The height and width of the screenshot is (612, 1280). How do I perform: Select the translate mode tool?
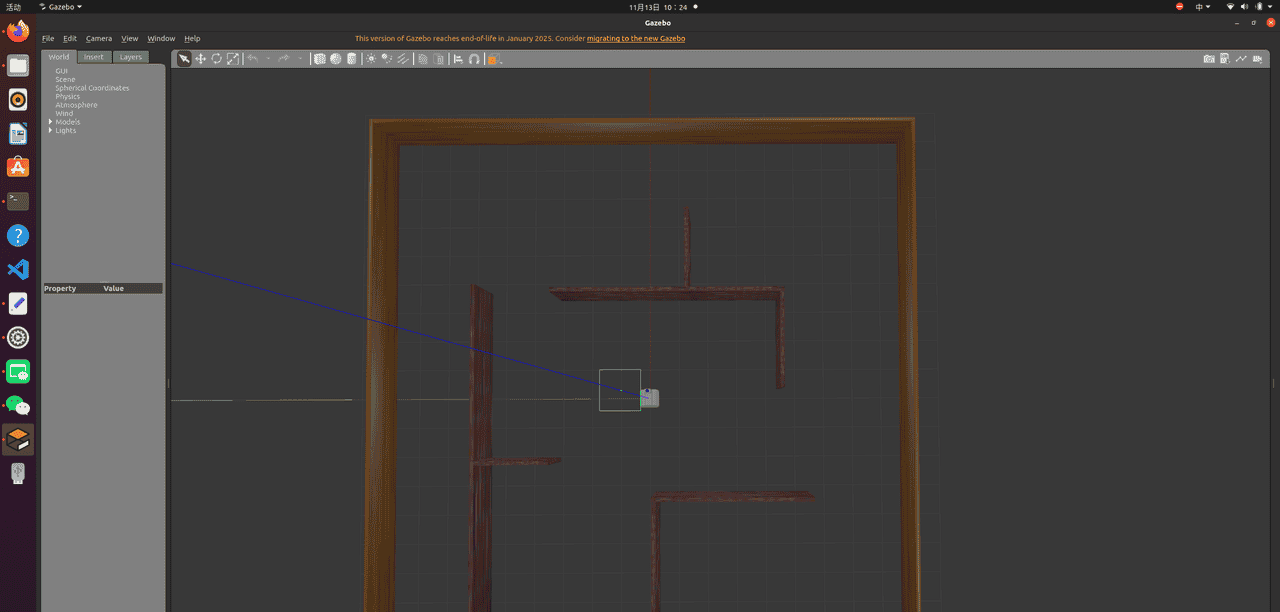(x=200, y=59)
